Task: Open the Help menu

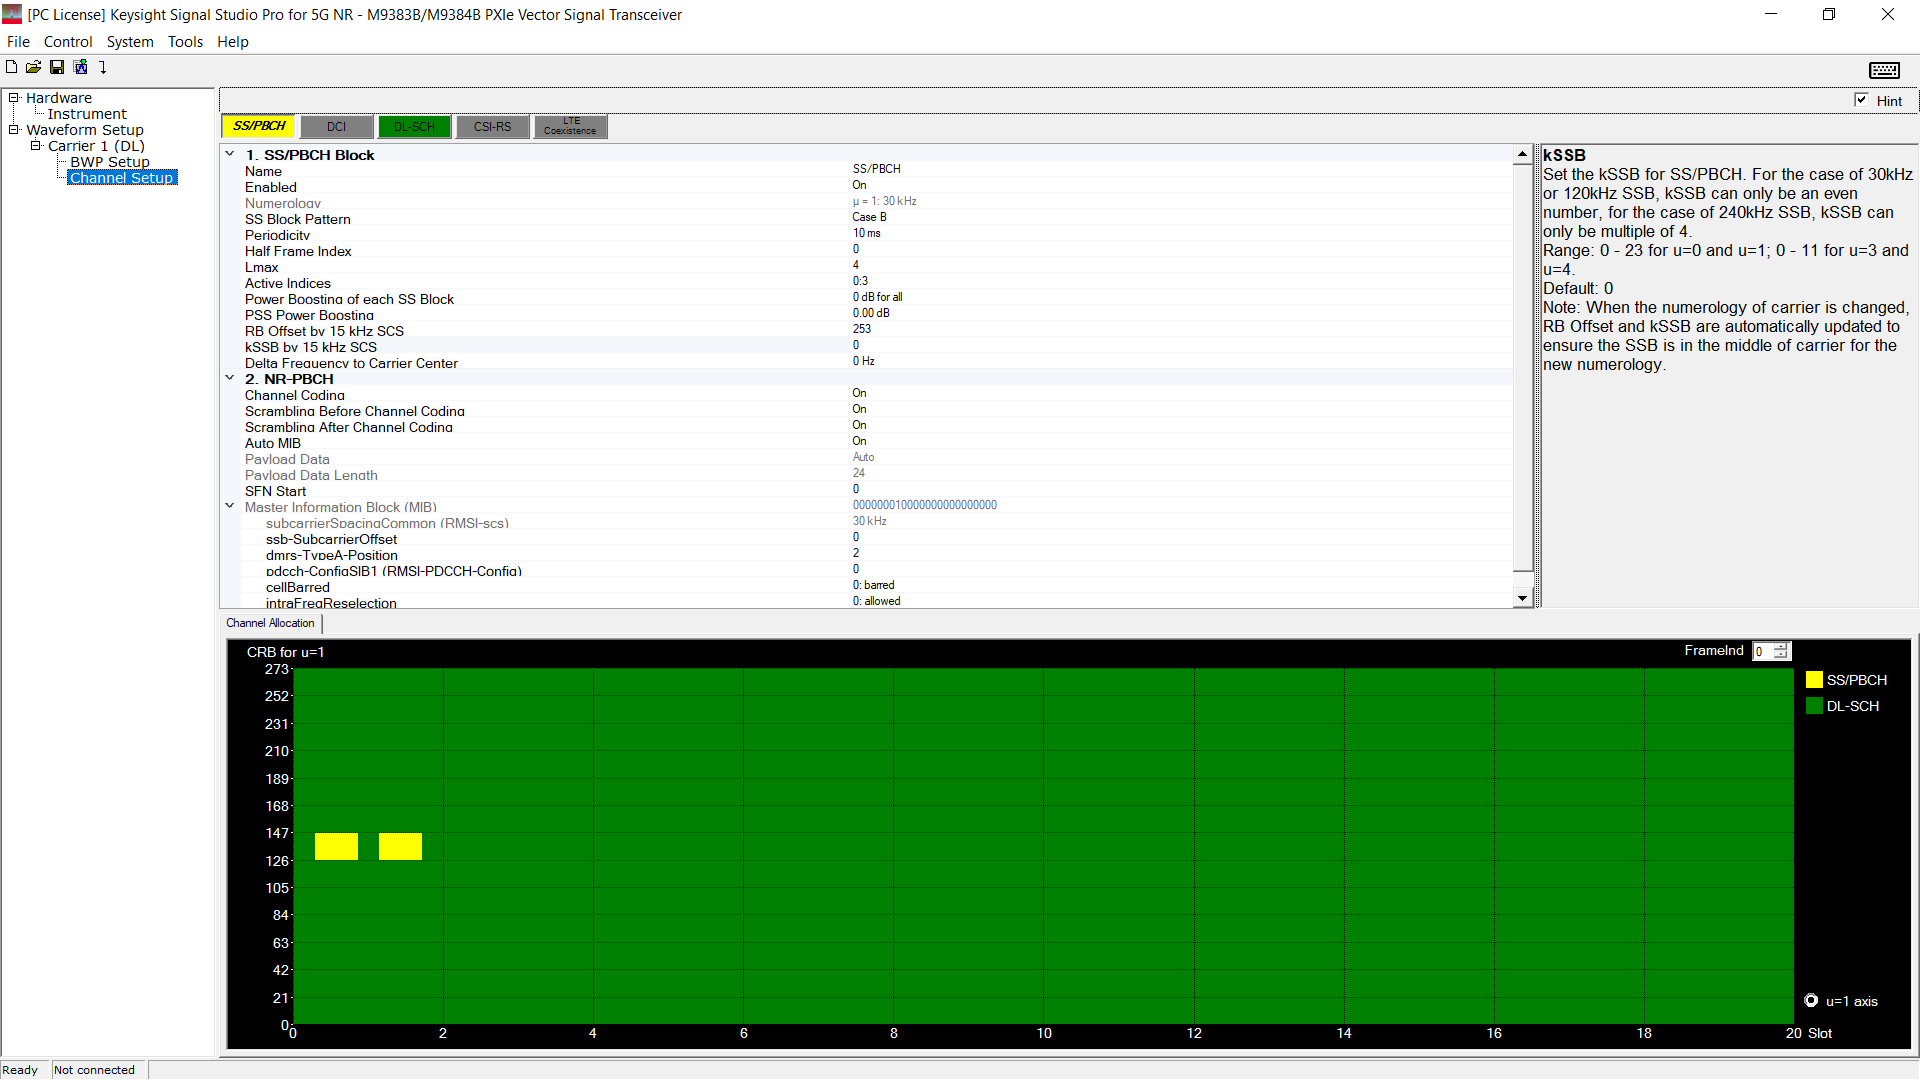Action: tap(233, 42)
